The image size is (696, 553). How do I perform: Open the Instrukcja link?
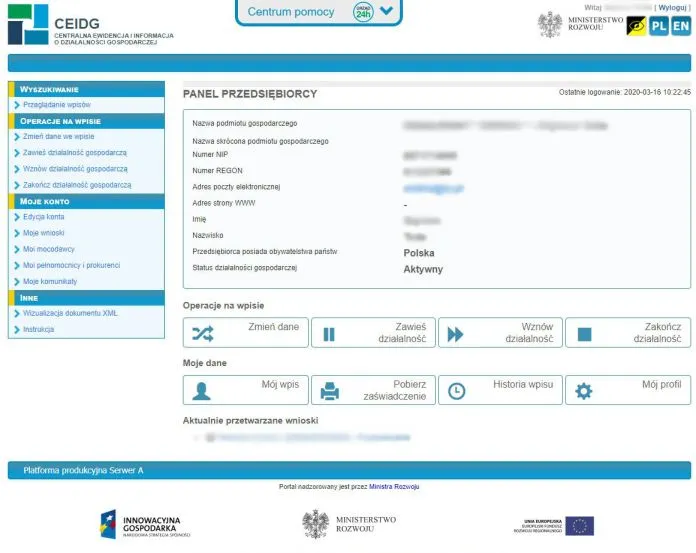point(39,329)
